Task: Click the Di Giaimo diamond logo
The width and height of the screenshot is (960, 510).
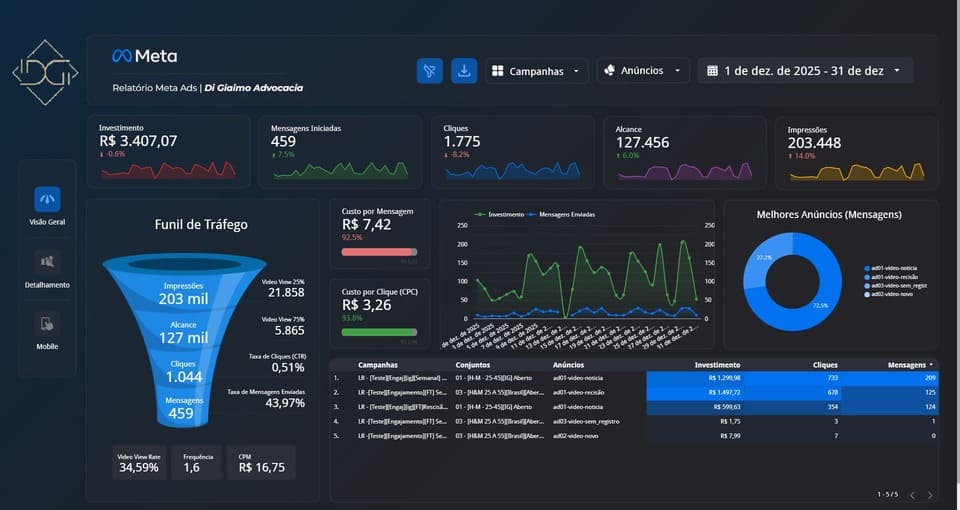Action: coord(44,72)
